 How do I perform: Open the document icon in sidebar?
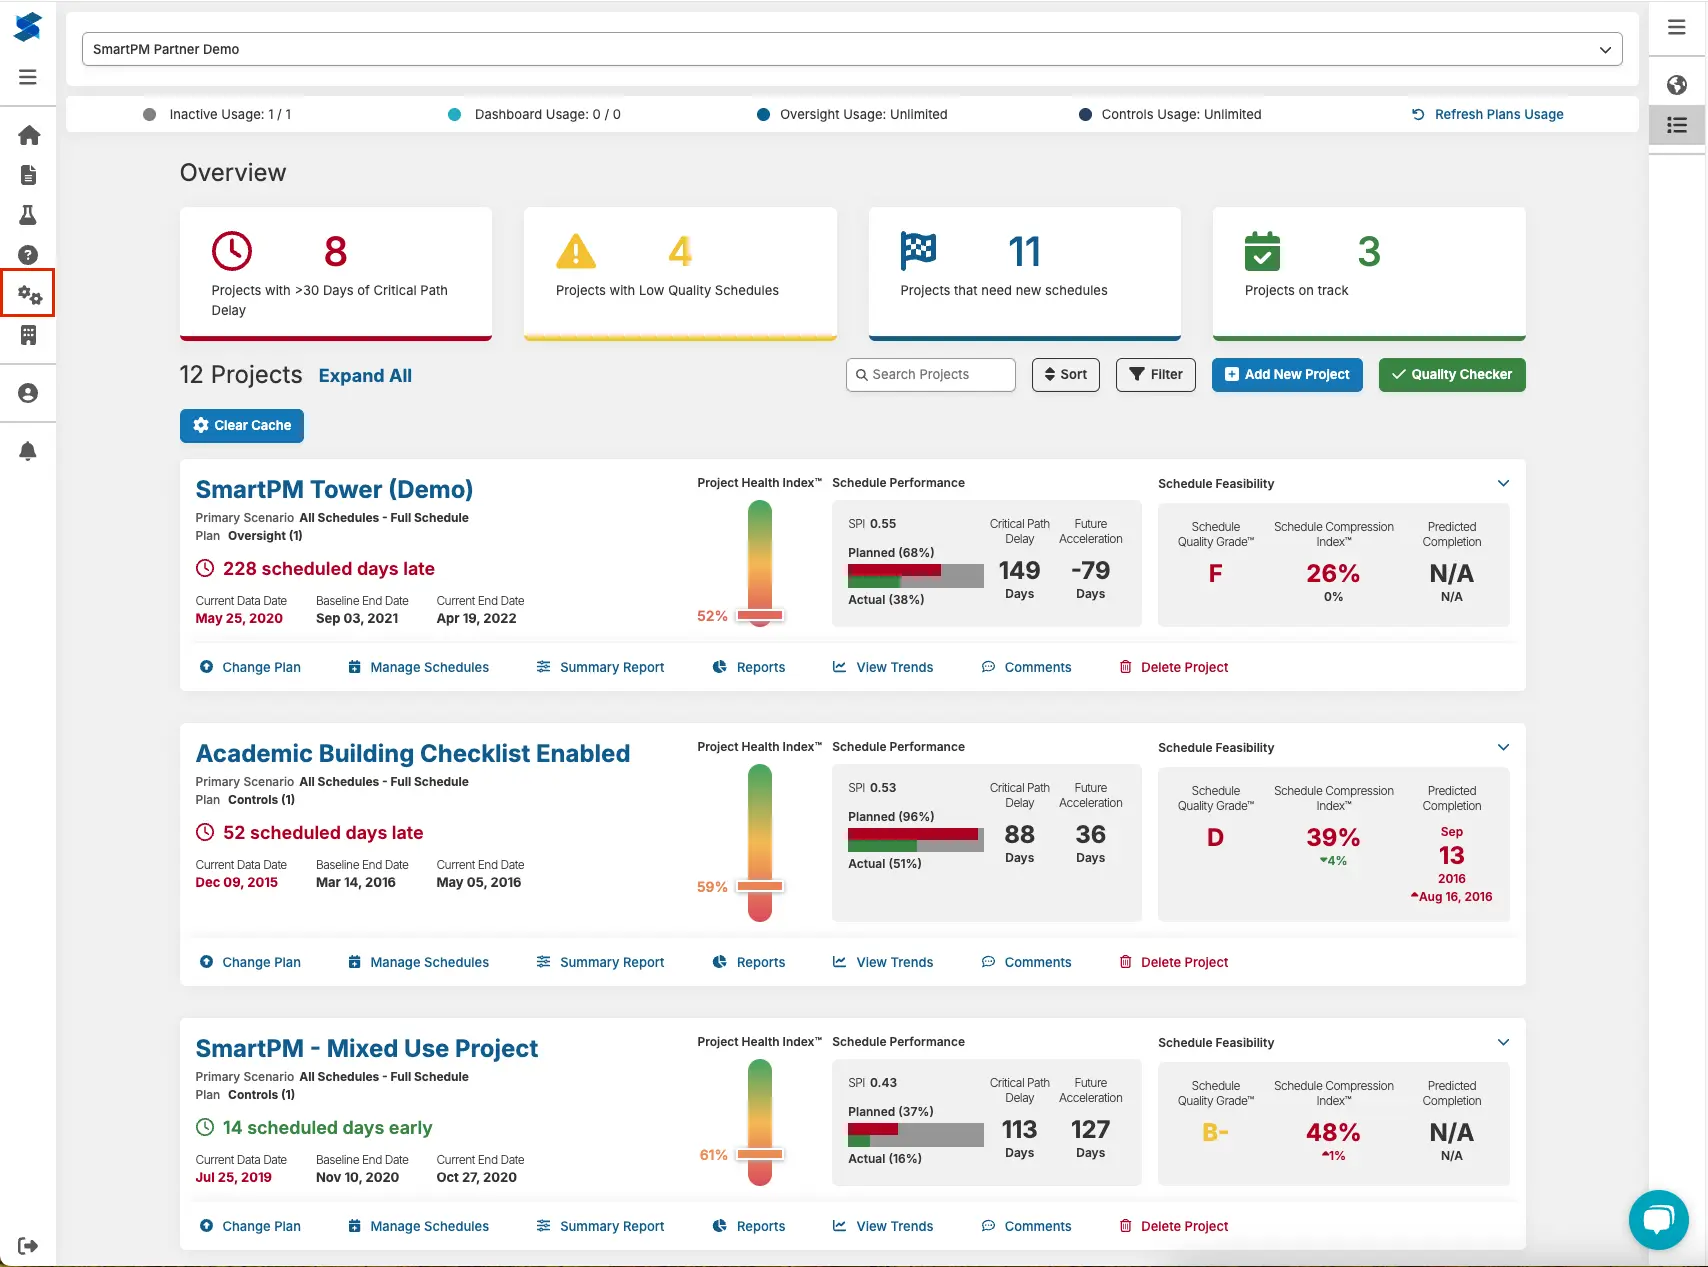click(29, 175)
